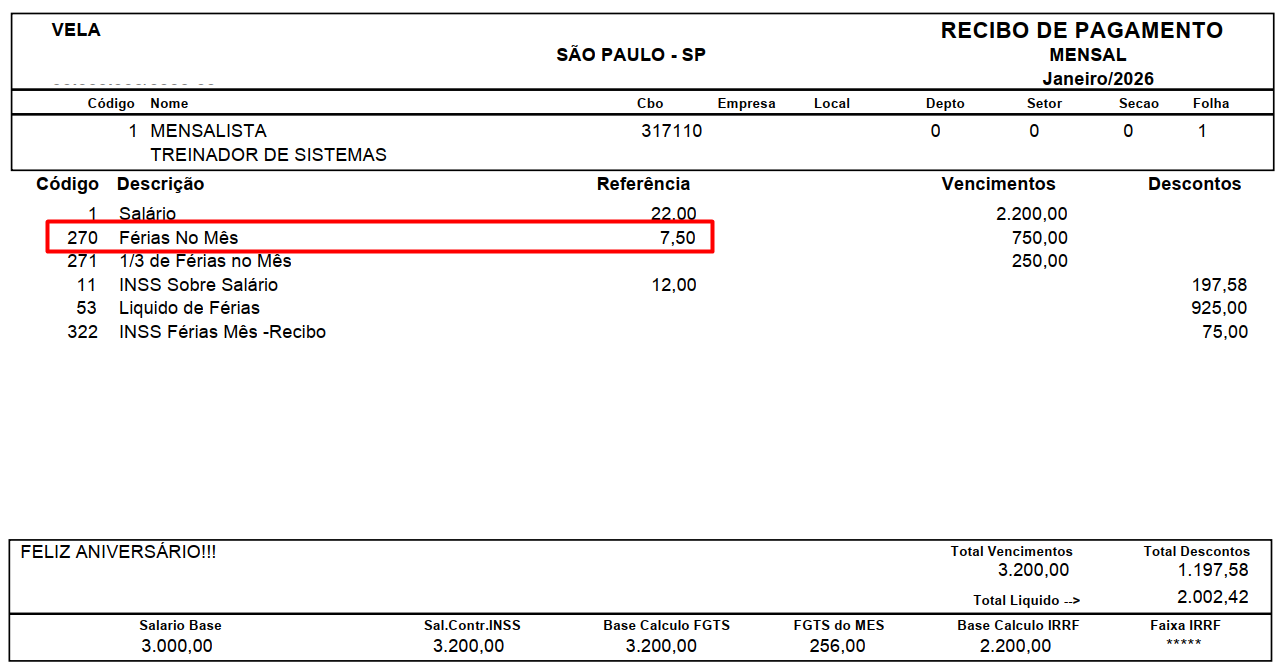Select the Total Descontos value 1.197,58
This screenshot has height=666, width=1283.
pyautogui.click(x=1213, y=570)
